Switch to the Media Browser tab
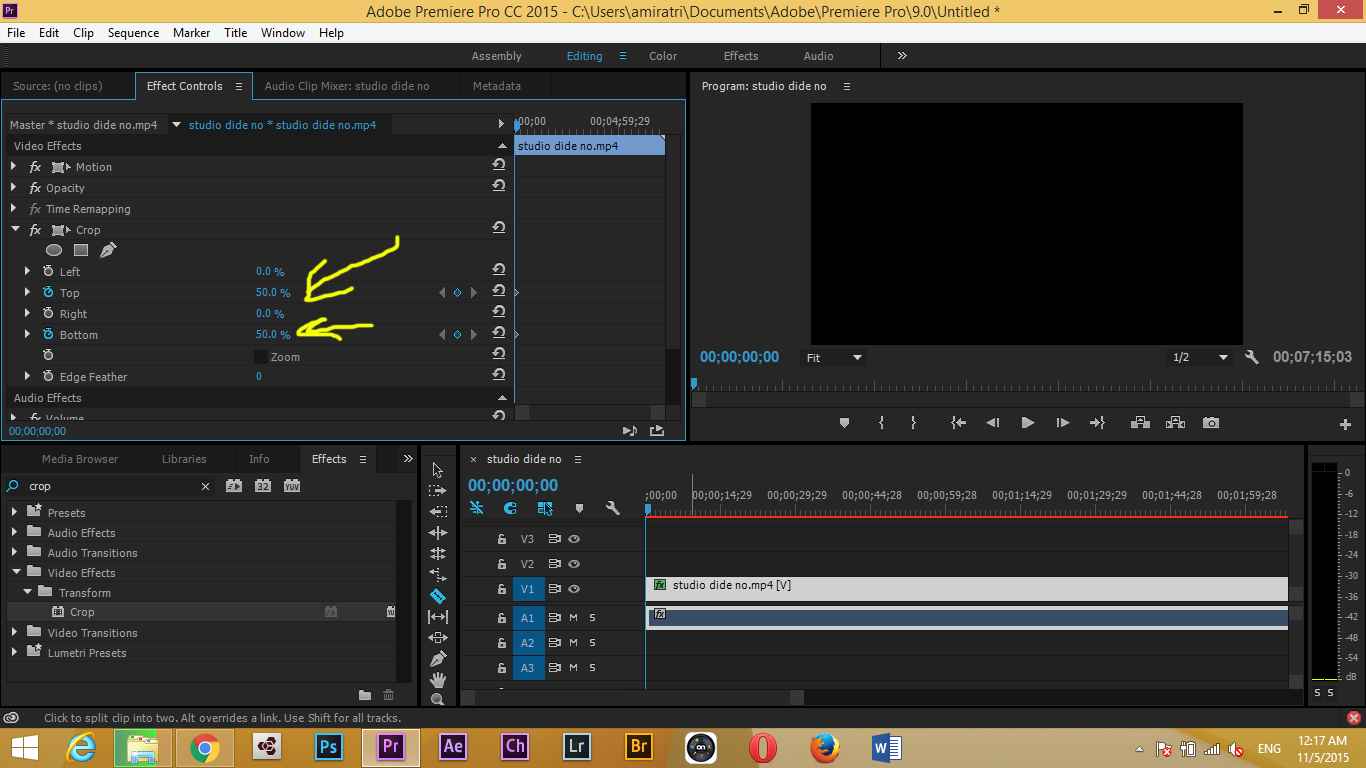Image resolution: width=1366 pixels, height=768 pixels. click(80, 459)
